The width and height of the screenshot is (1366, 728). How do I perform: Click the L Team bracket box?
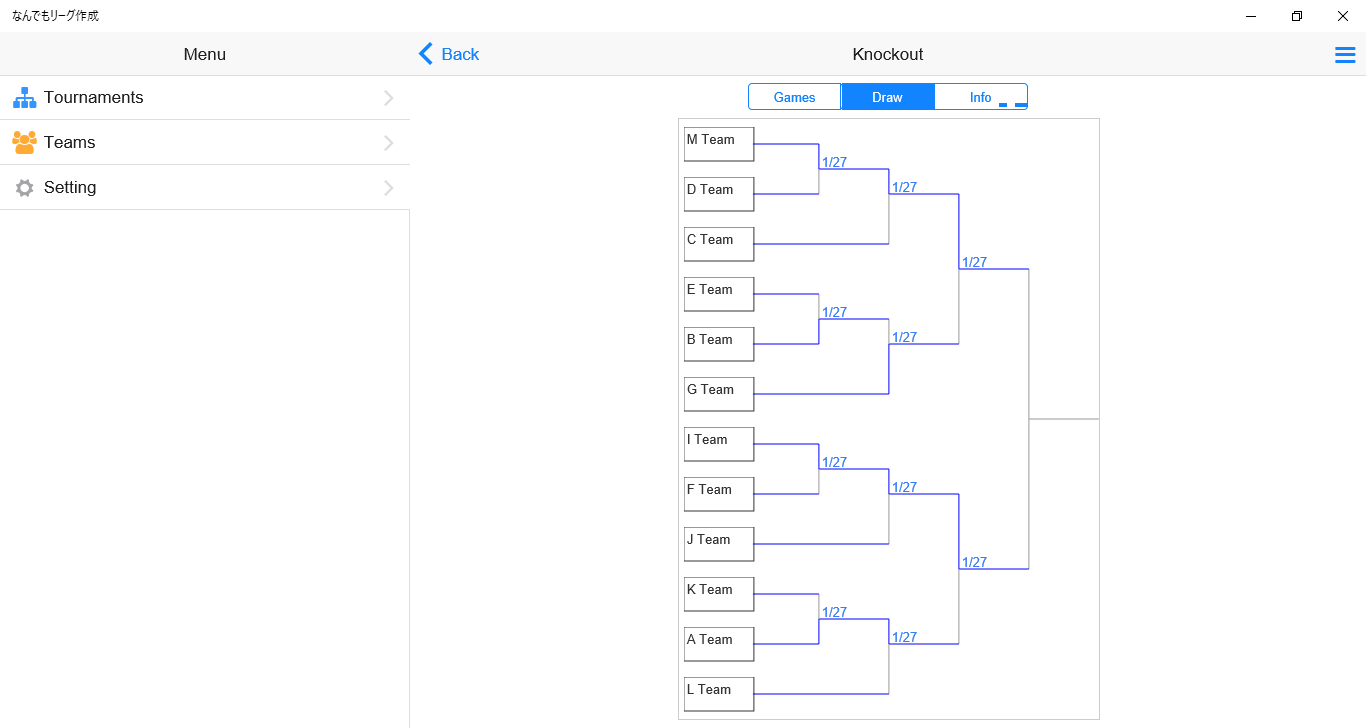tap(719, 694)
